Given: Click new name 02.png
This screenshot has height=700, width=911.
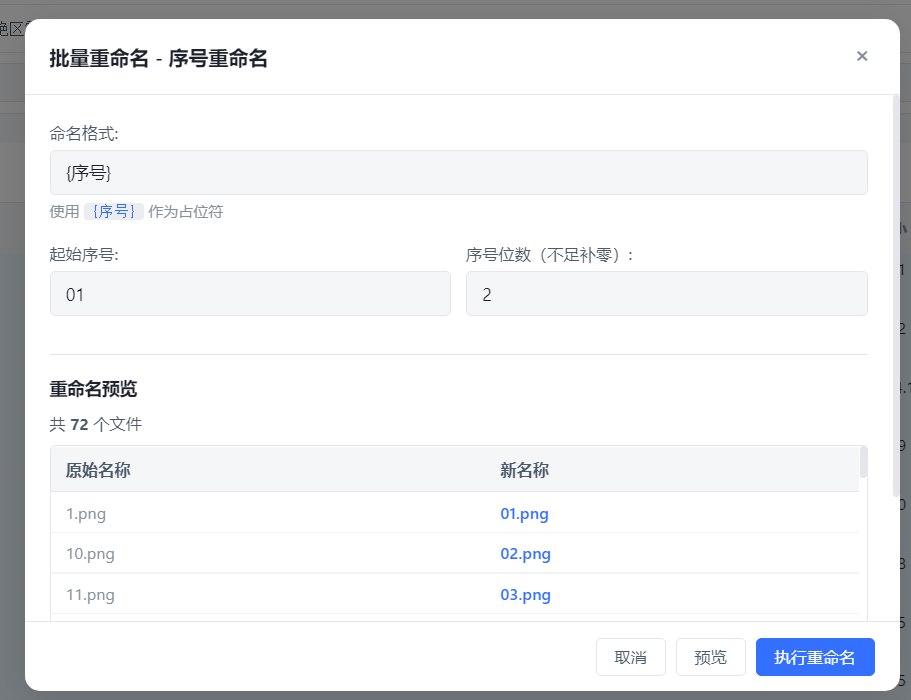Looking at the screenshot, I should tap(525, 554).
